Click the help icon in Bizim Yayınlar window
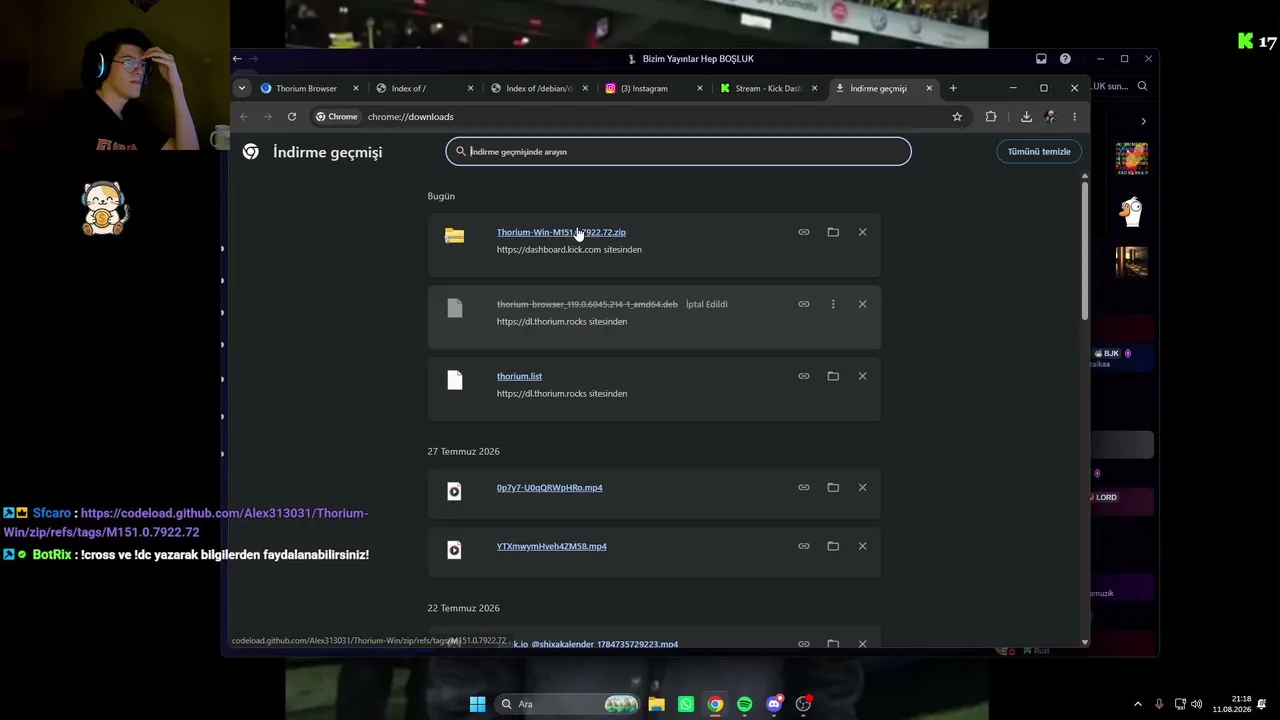This screenshot has height=720, width=1280. (x=1065, y=59)
